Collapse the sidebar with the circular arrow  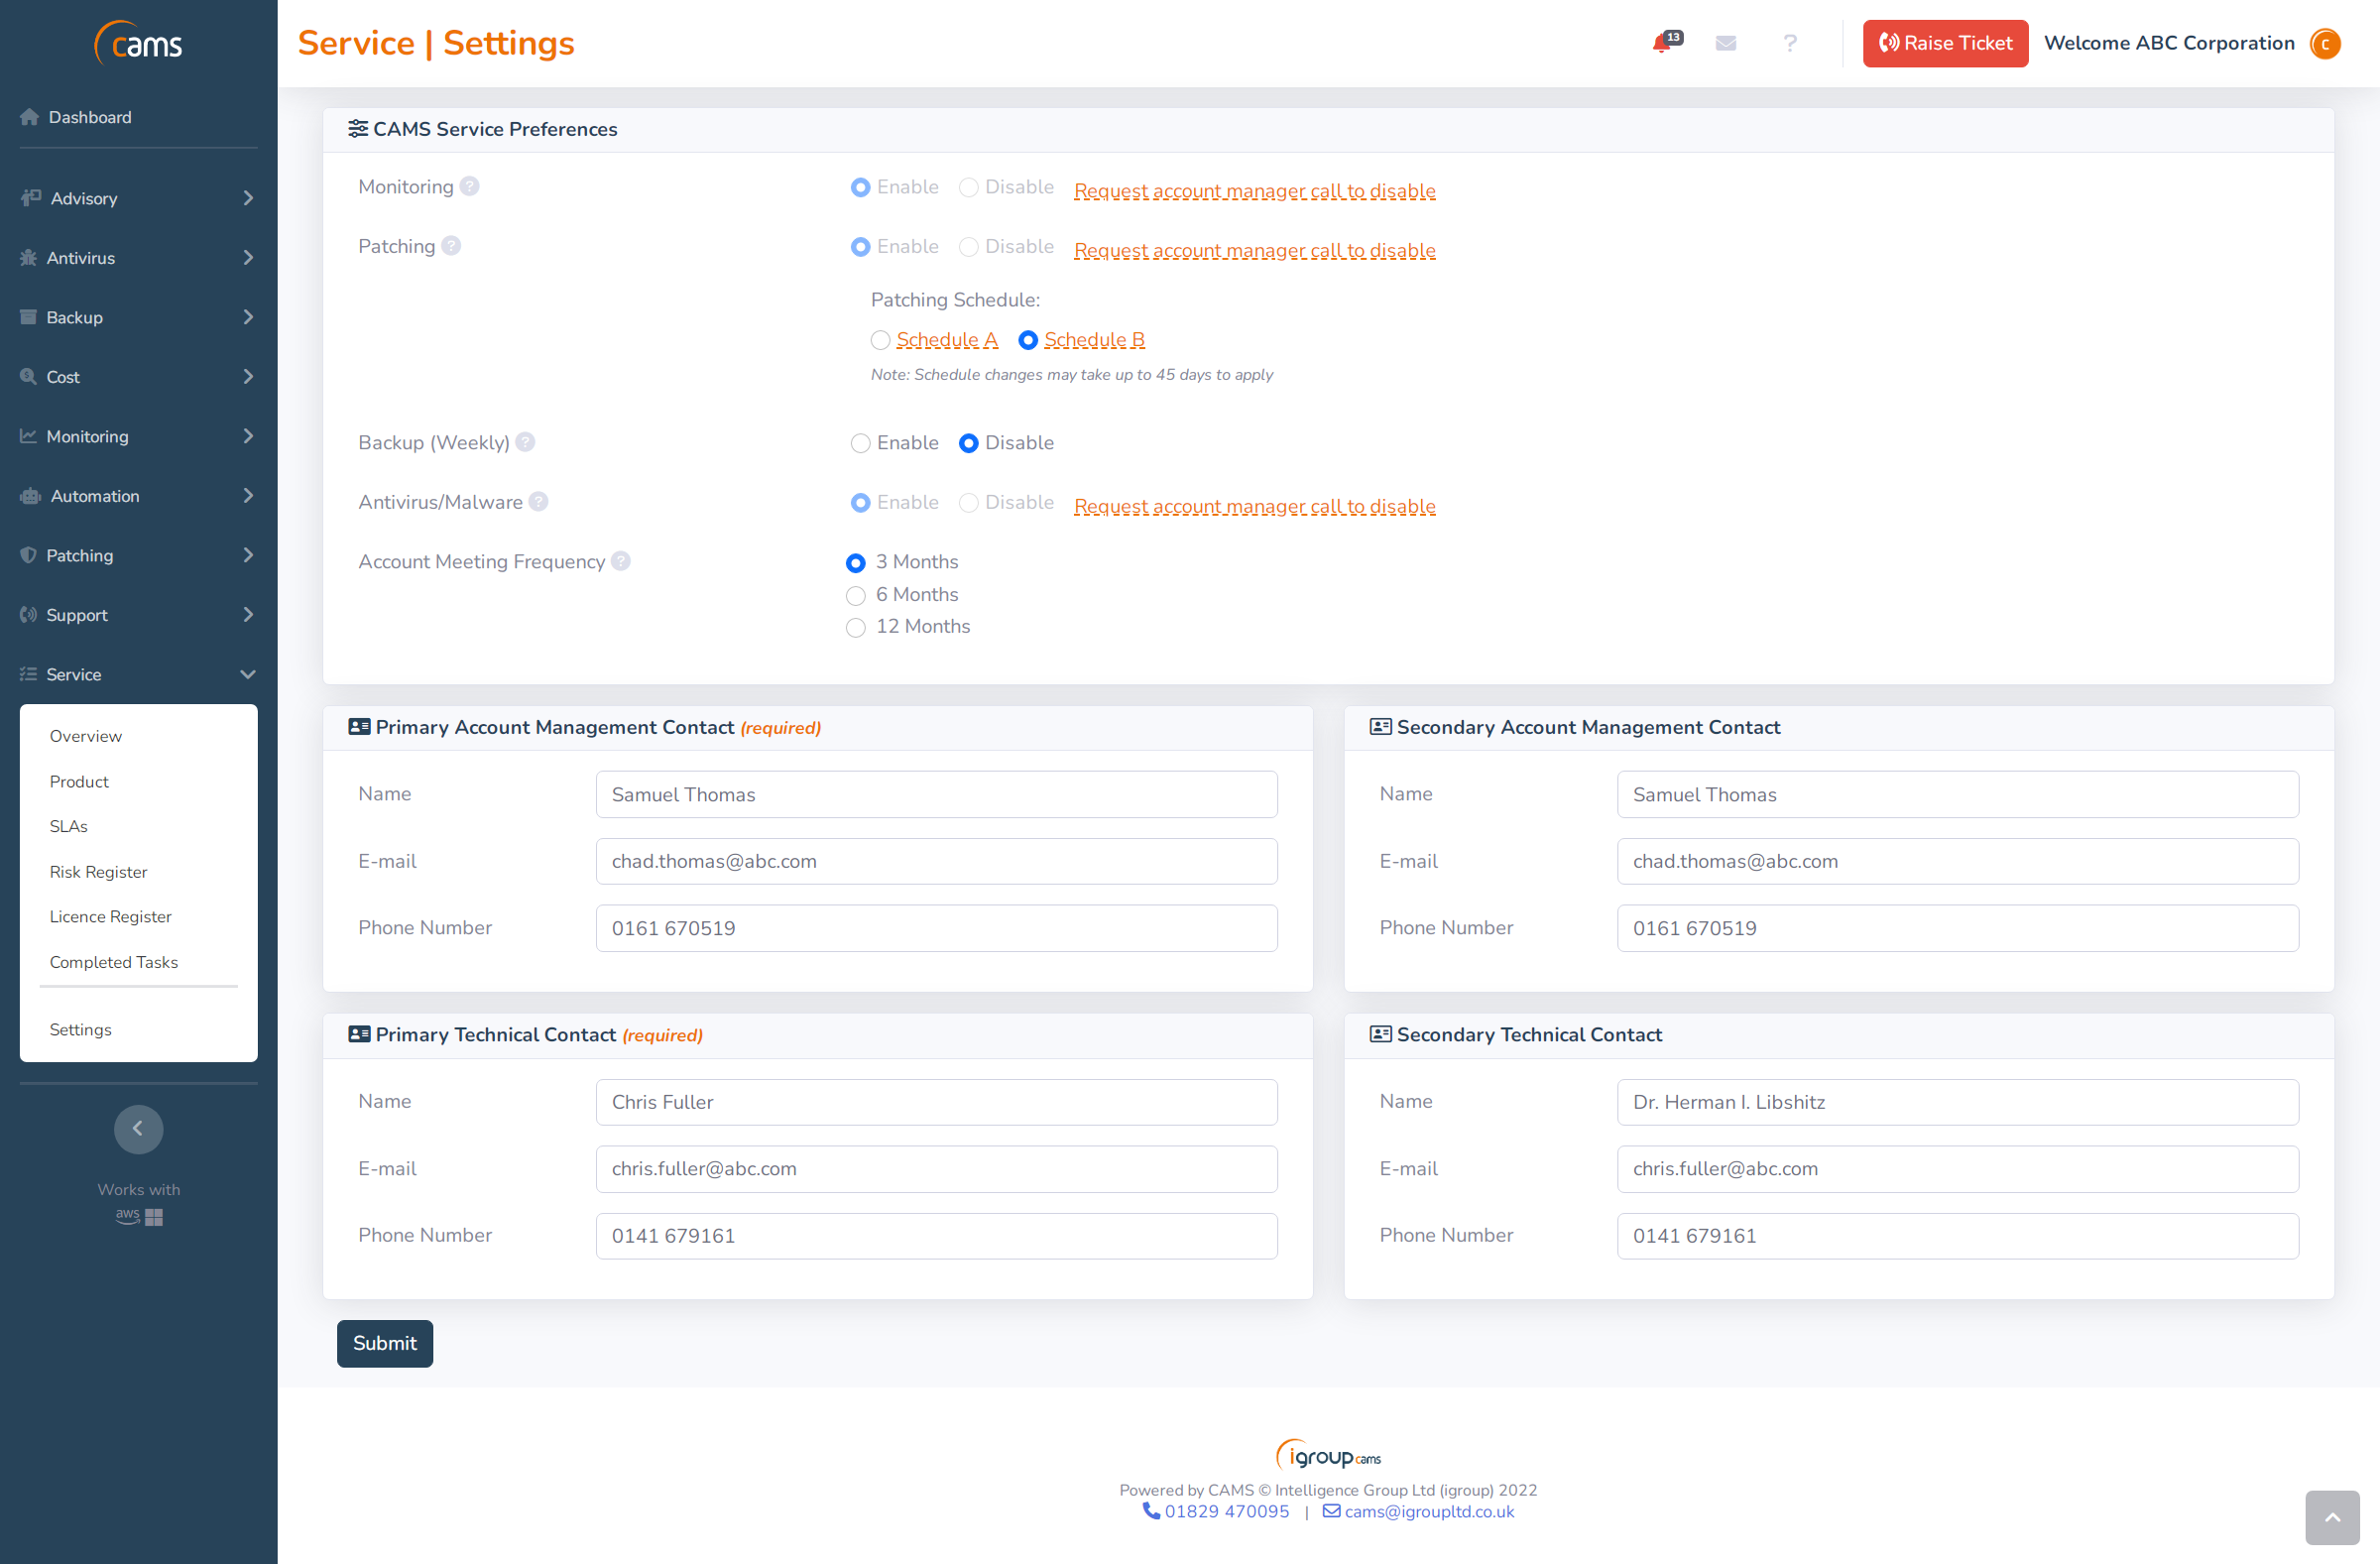pos(138,1129)
